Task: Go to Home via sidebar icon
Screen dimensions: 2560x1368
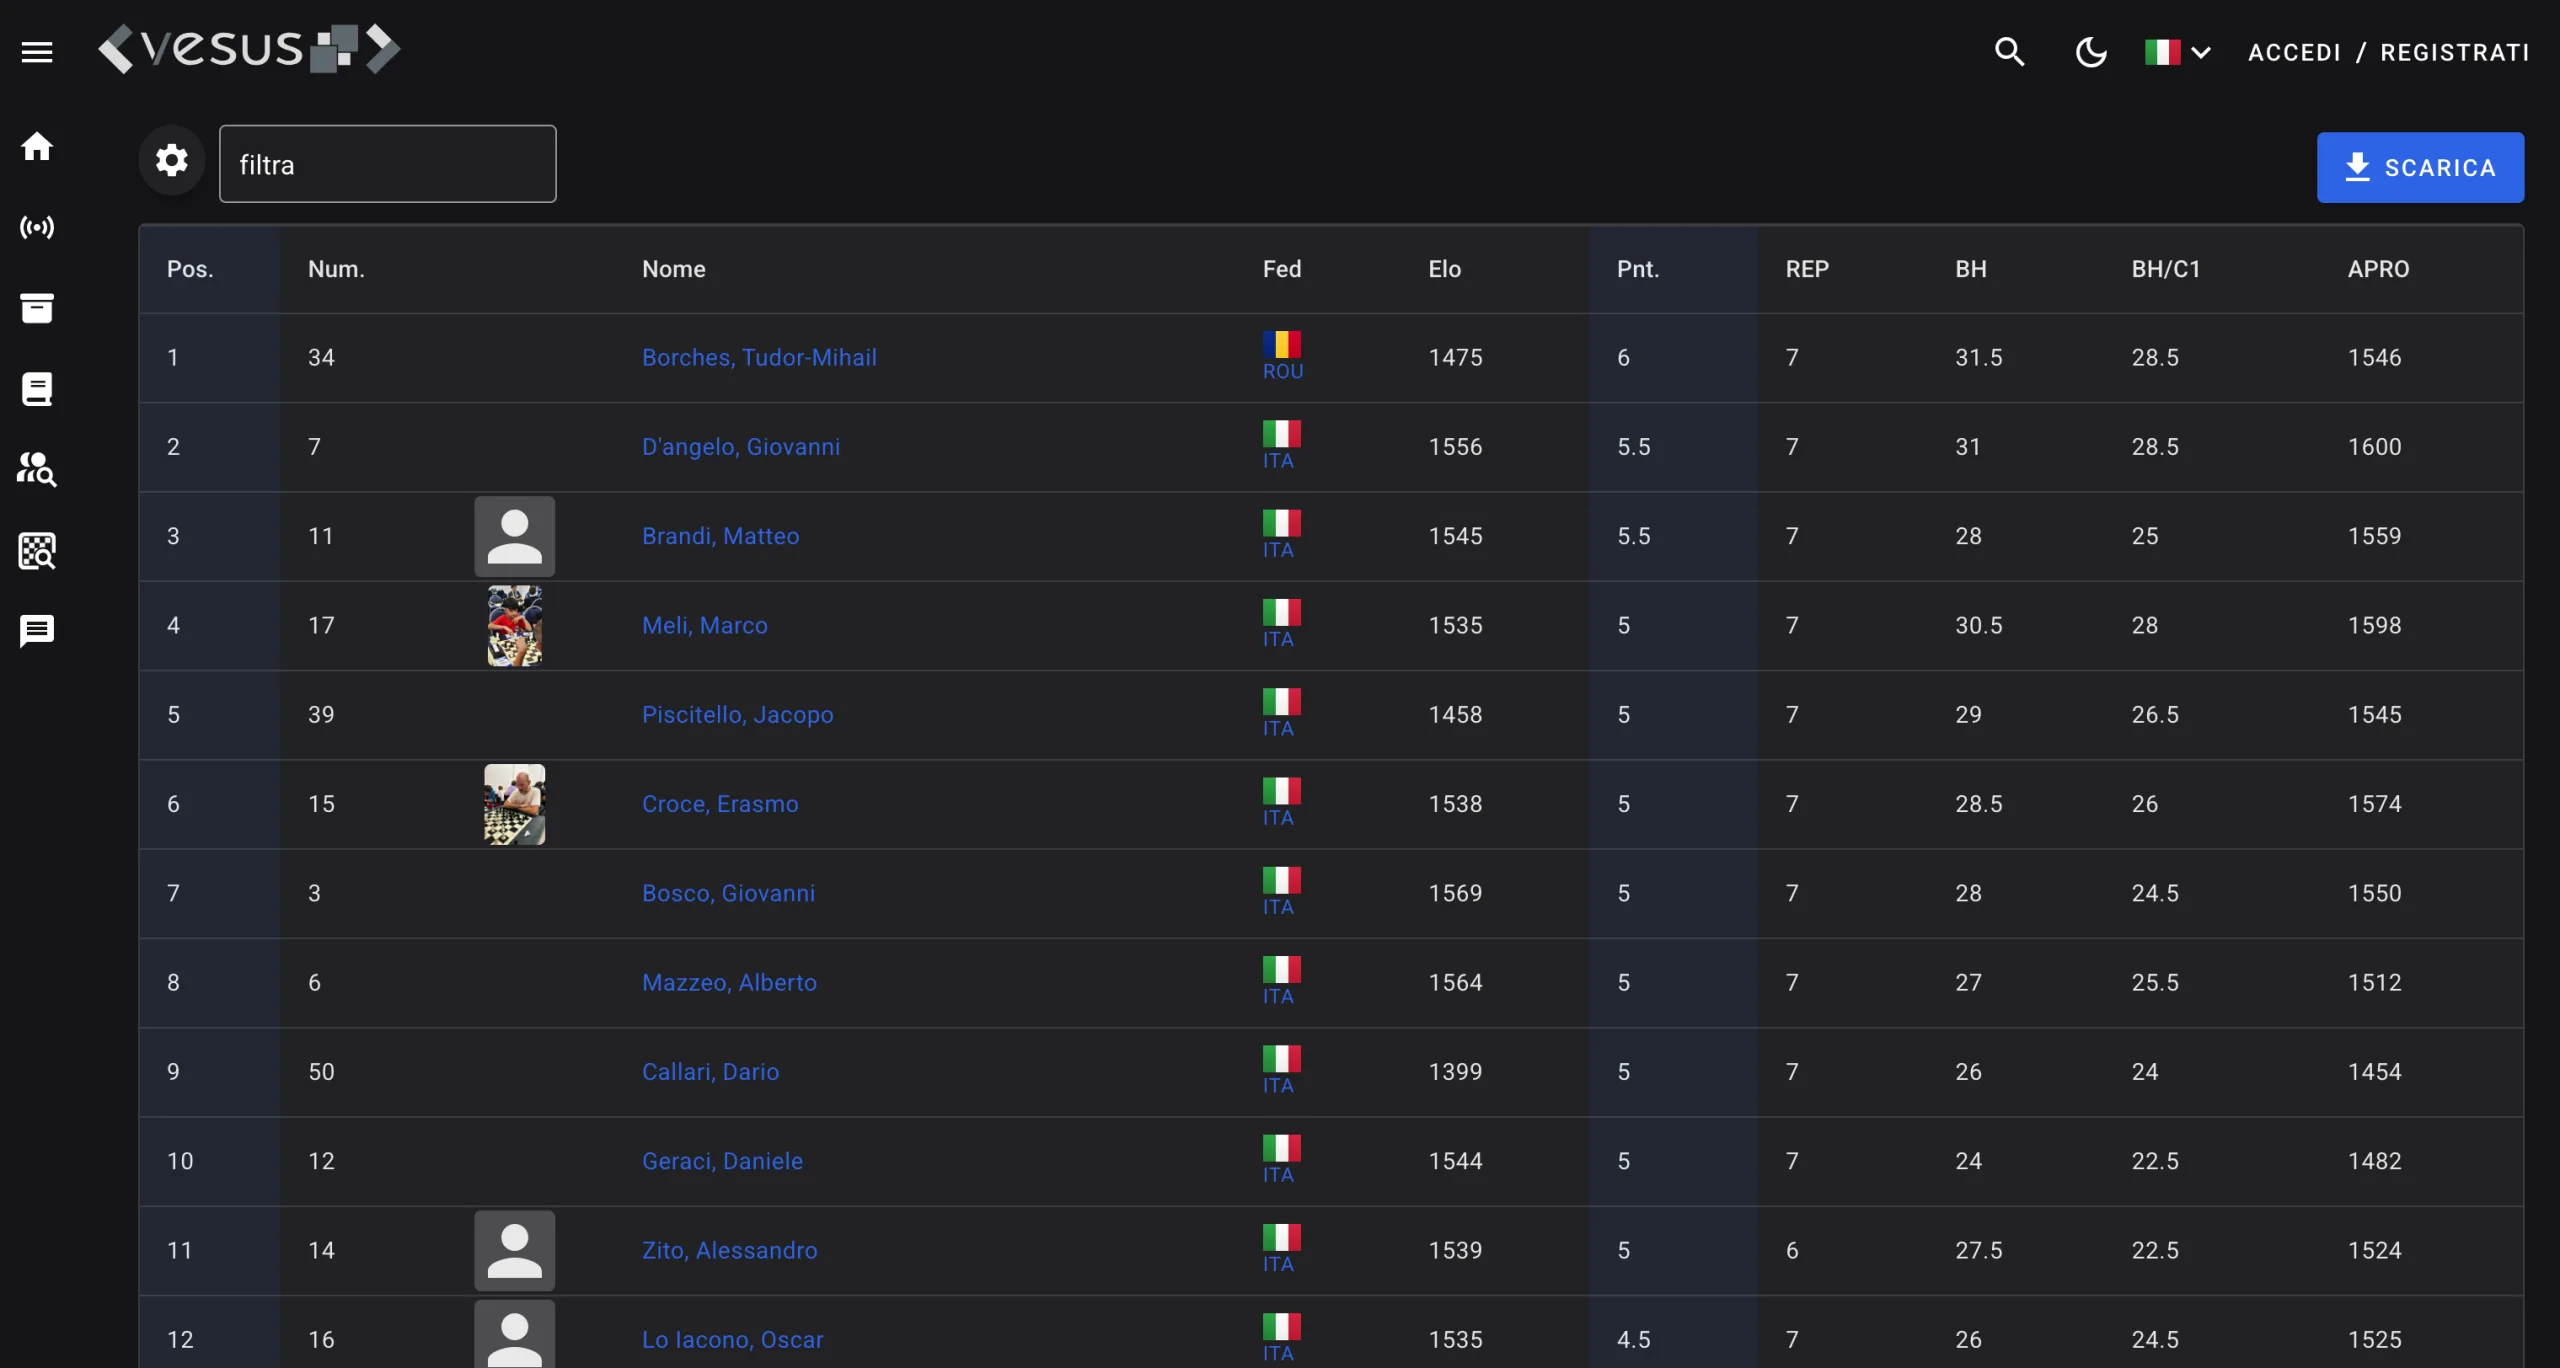Action: click(x=37, y=147)
